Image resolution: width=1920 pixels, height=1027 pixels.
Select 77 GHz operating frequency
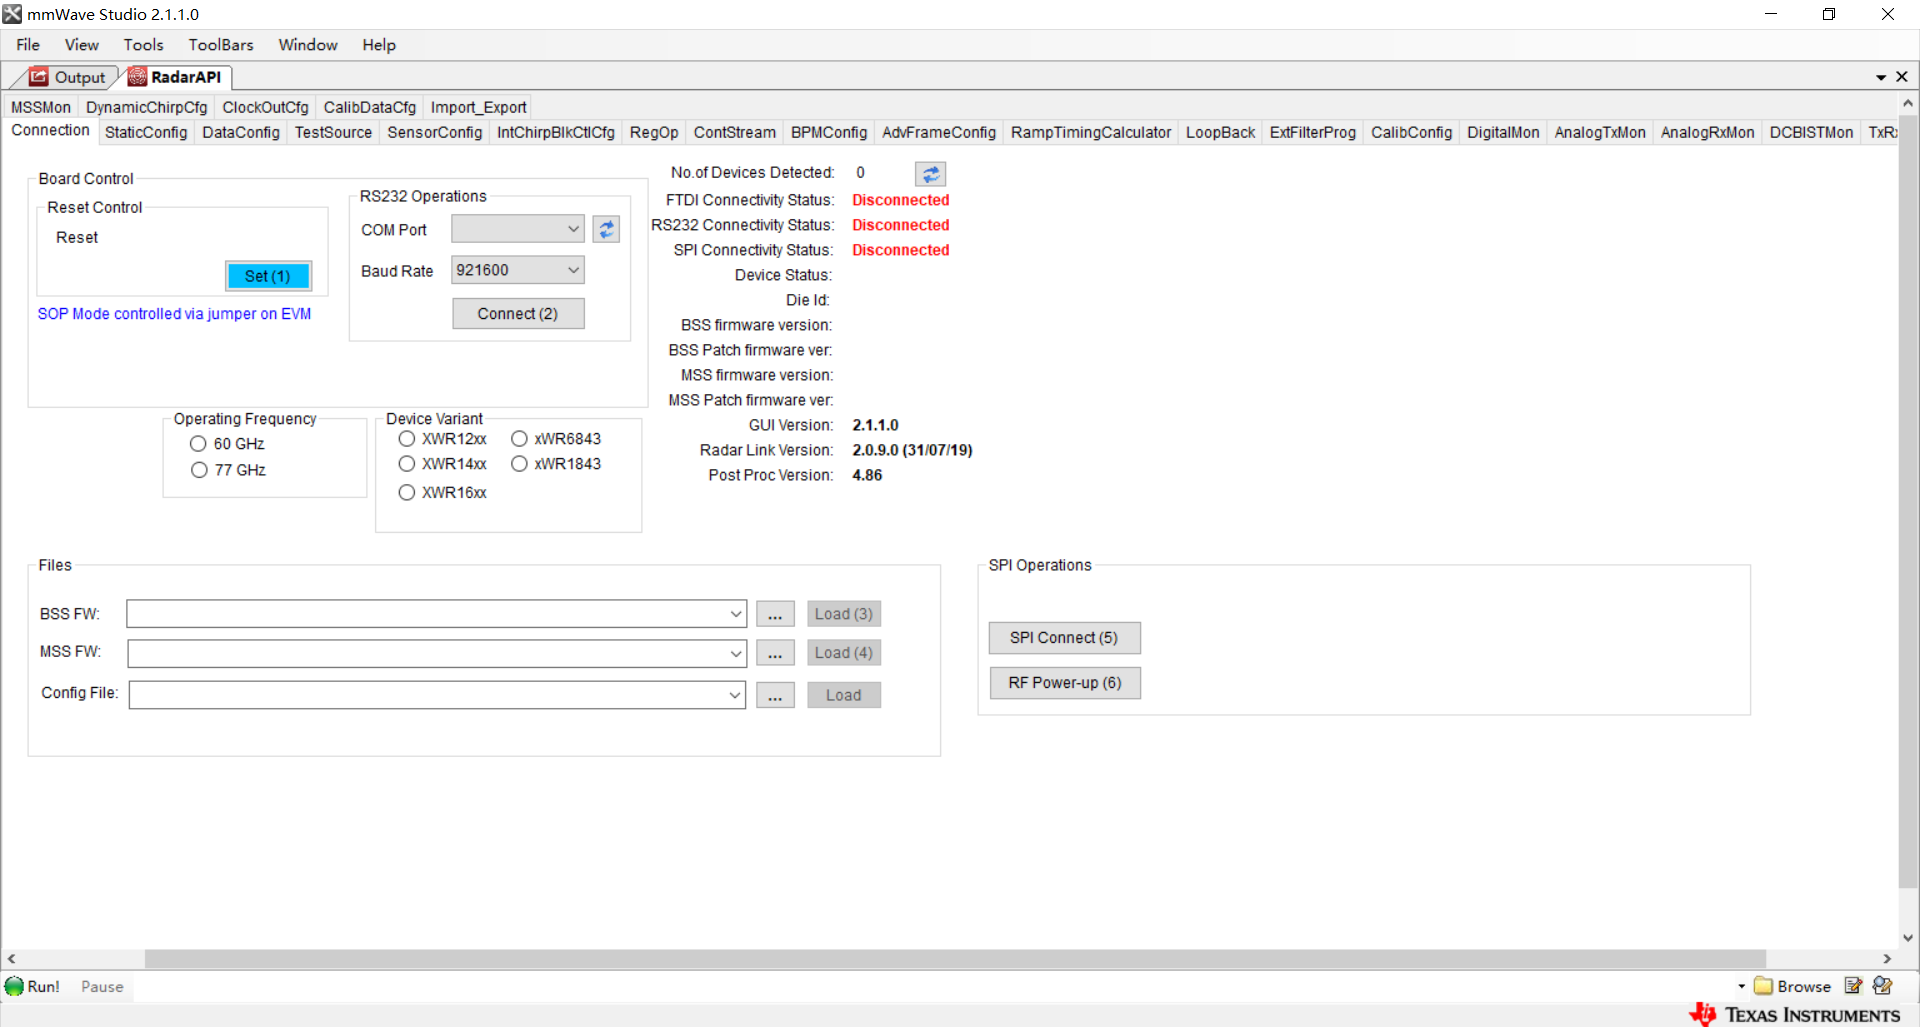199,470
